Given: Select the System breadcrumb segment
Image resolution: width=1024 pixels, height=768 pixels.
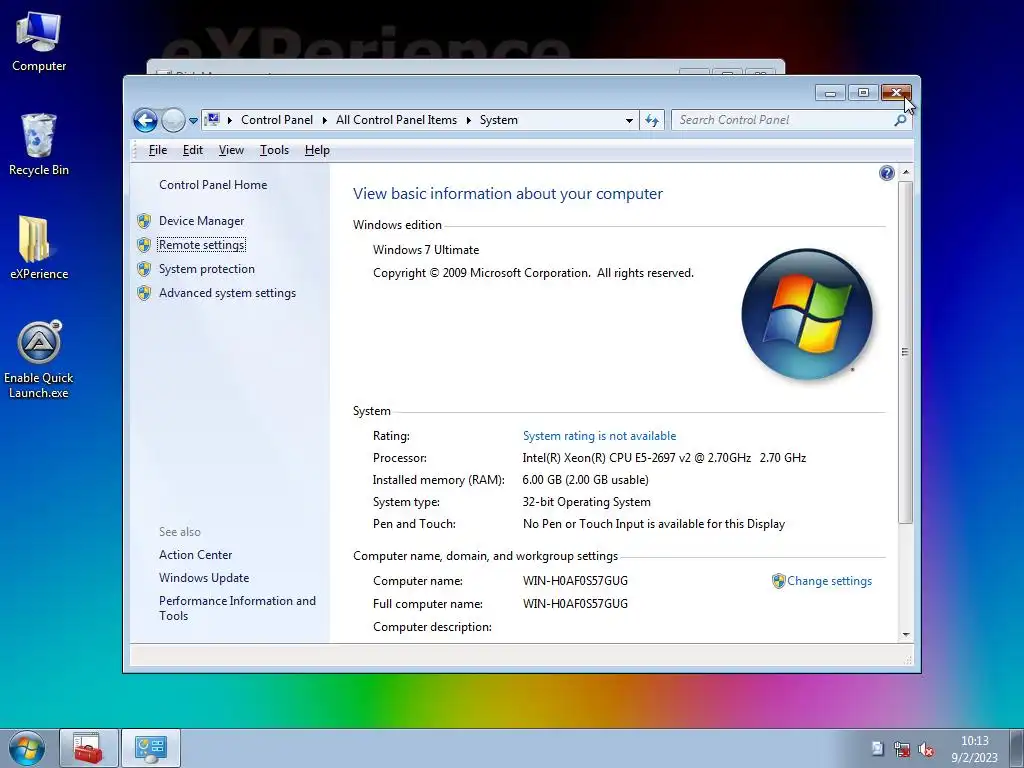Looking at the screenshot, I should coord(498,120).
